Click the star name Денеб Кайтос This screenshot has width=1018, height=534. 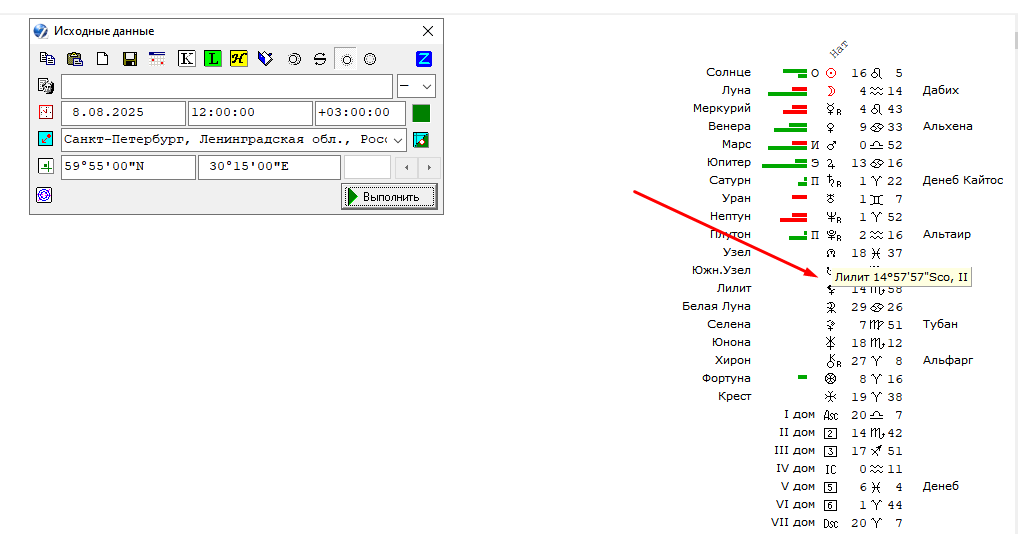coord(963,180)
